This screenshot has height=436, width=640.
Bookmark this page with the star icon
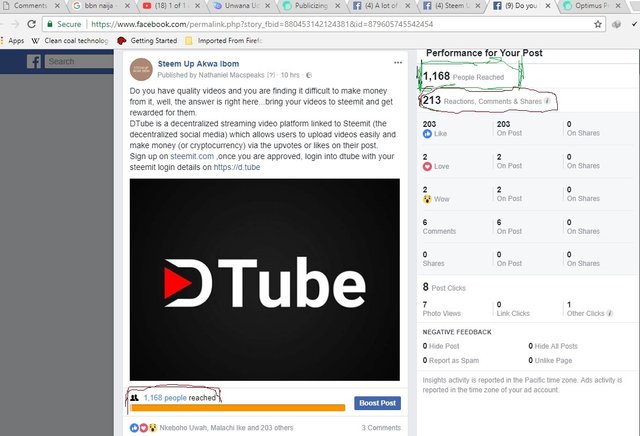point(598,24)
